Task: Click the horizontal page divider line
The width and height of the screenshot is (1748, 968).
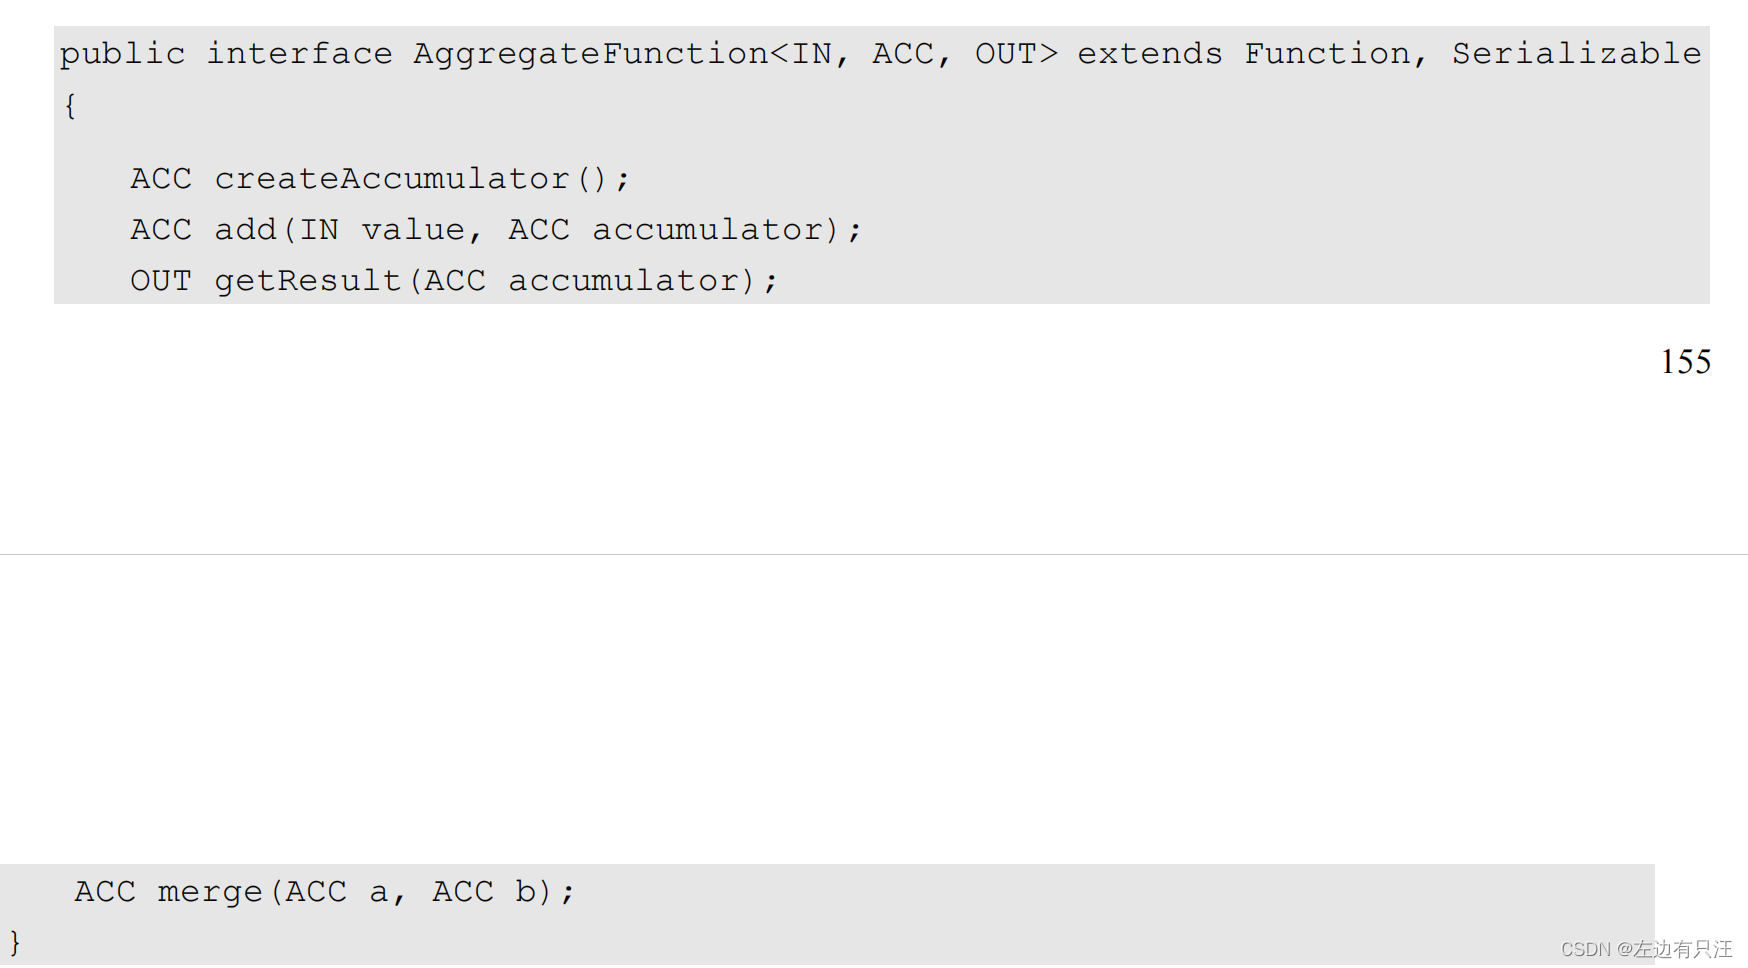Action: [874, 554]
